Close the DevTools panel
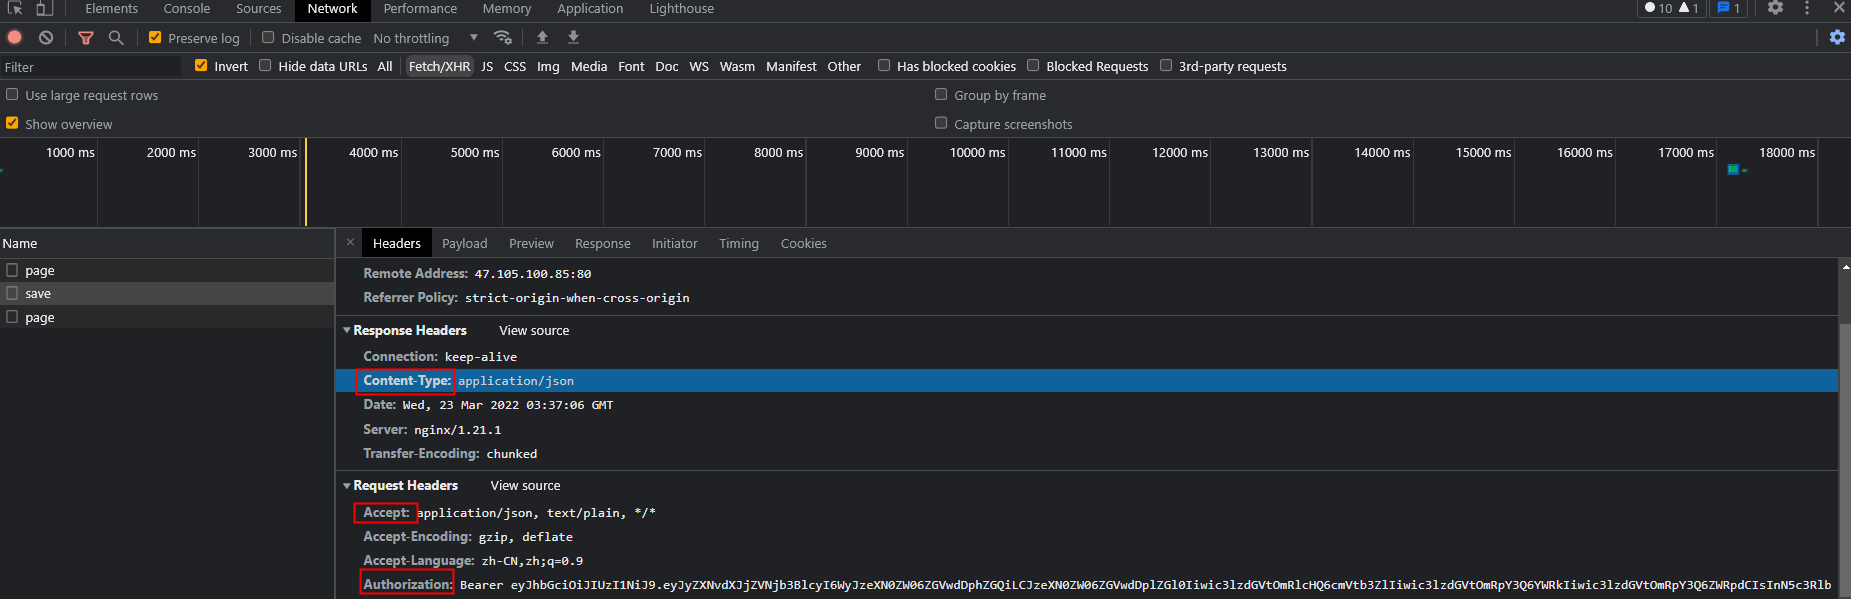This screenshot has width=1851, height=599. point(1839,7)
